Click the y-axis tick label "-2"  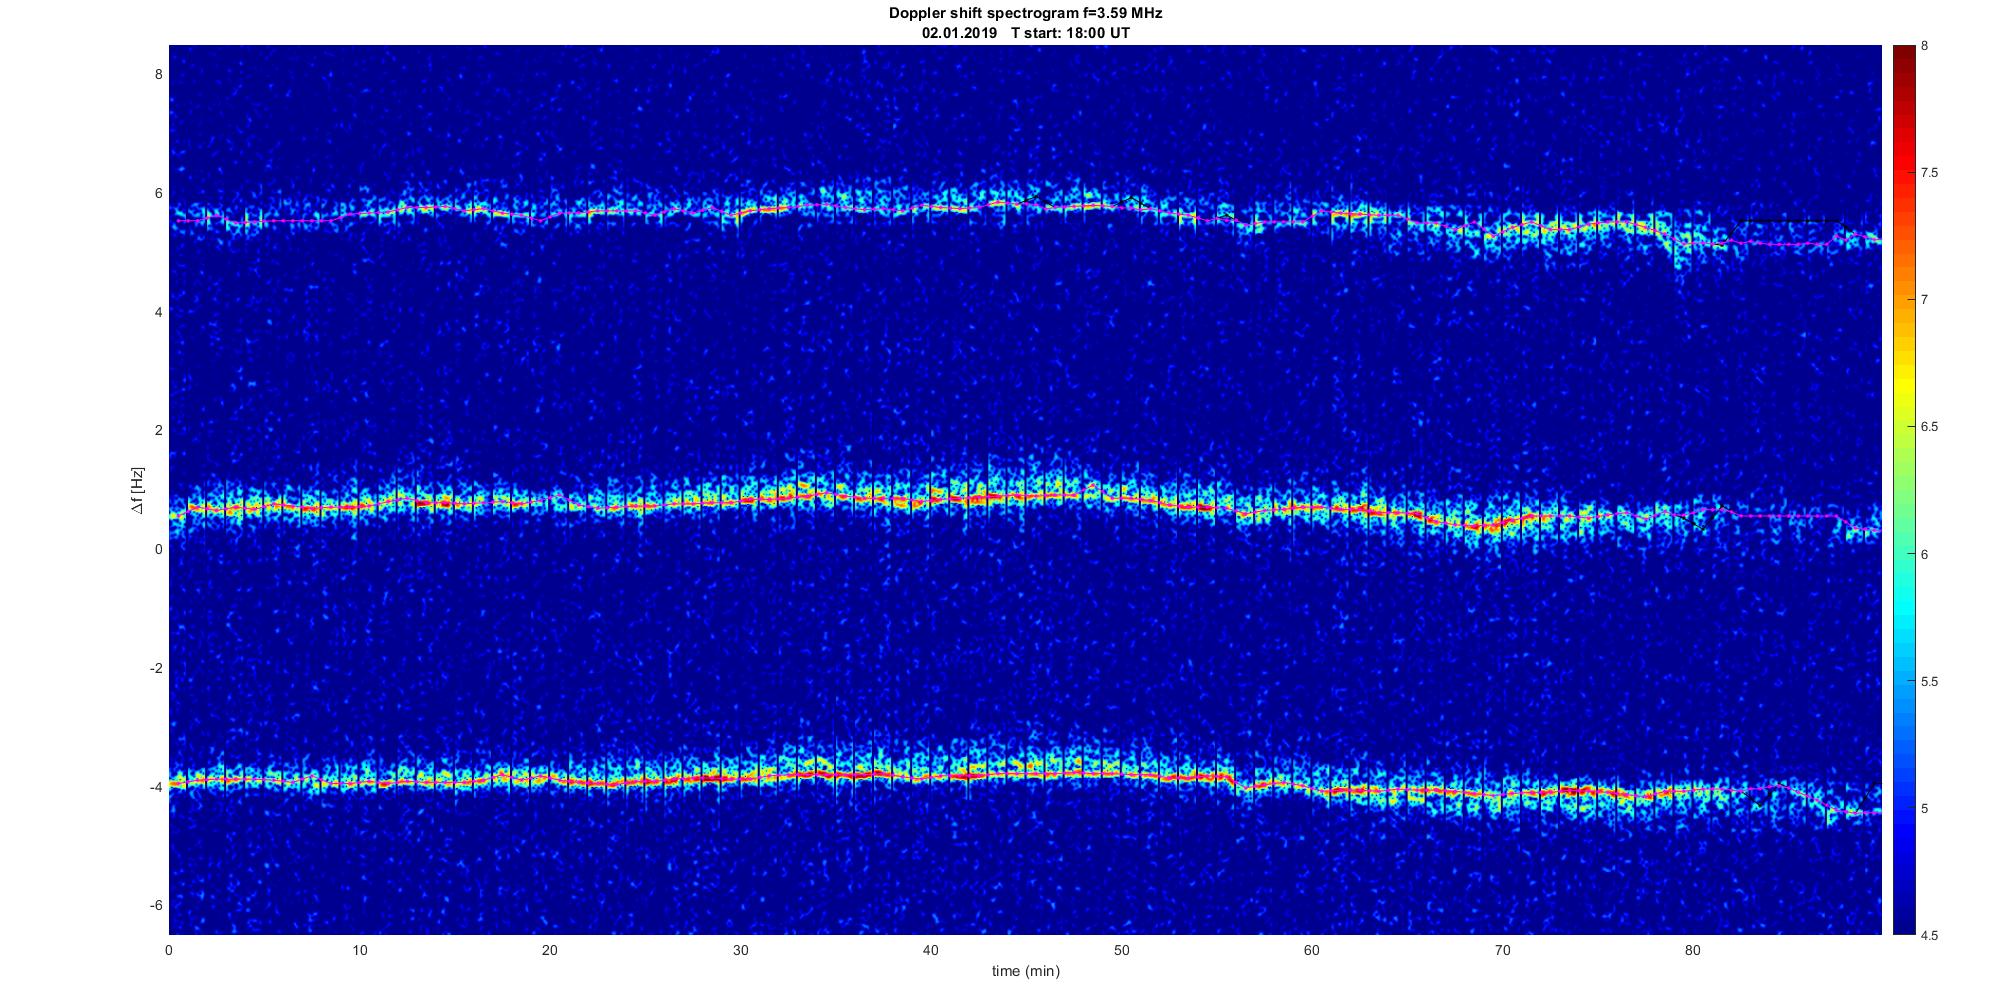coord(157,668)
